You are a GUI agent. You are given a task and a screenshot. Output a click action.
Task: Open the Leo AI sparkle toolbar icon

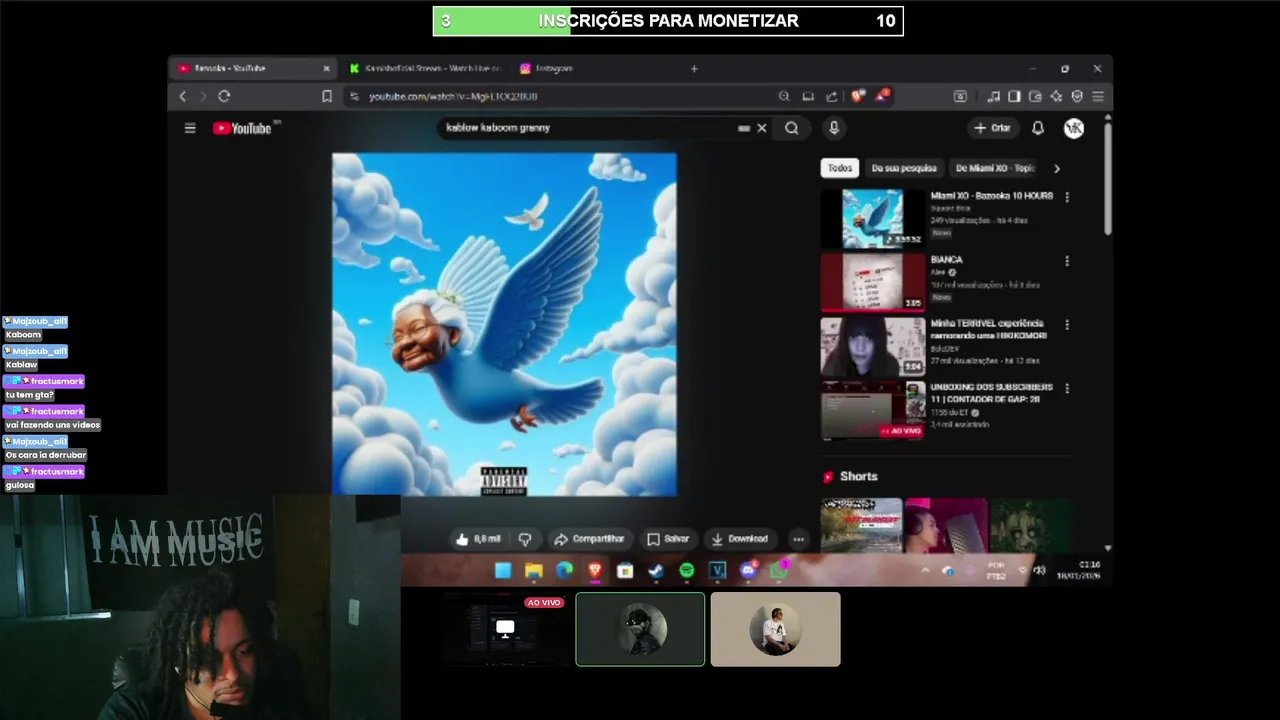tap(1056, 96)
